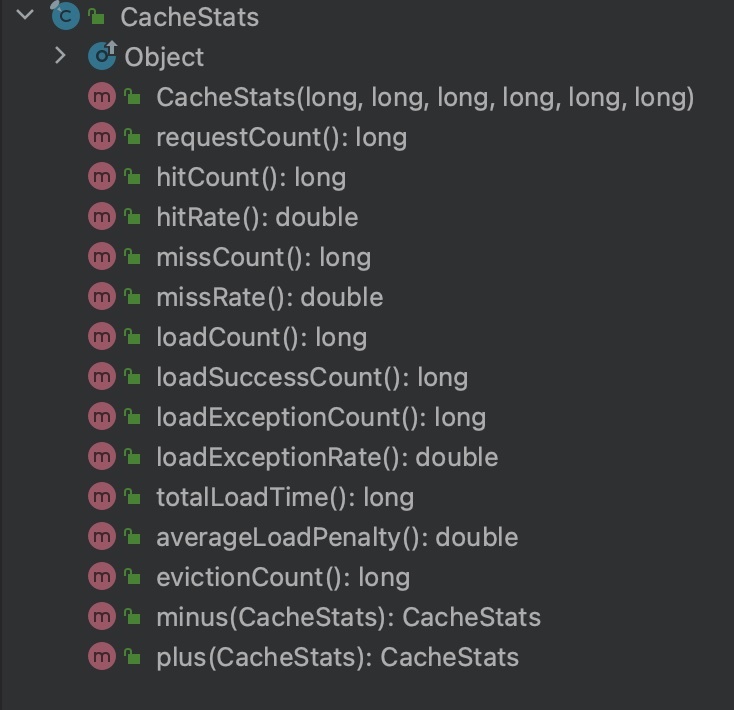Click the method icon beside loadCount()
This screenshot has width=734, height=710.
point(102,337)
